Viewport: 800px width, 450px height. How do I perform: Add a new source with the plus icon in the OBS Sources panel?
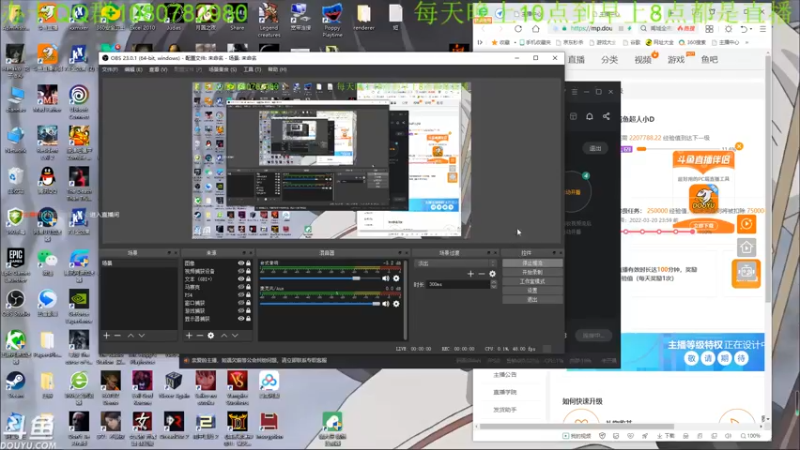pyautogui.click(x=189, y=336)
